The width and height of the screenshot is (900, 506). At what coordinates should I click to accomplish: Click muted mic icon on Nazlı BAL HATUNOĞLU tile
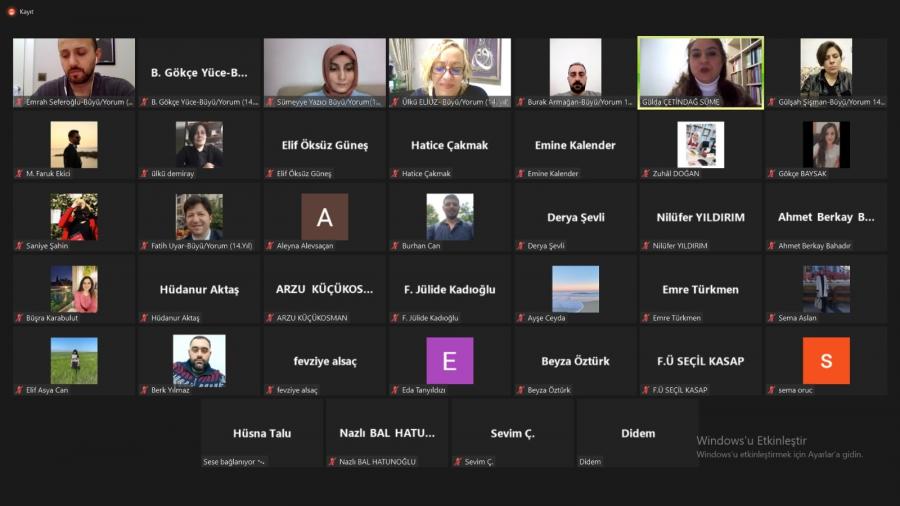coord(333,462)
